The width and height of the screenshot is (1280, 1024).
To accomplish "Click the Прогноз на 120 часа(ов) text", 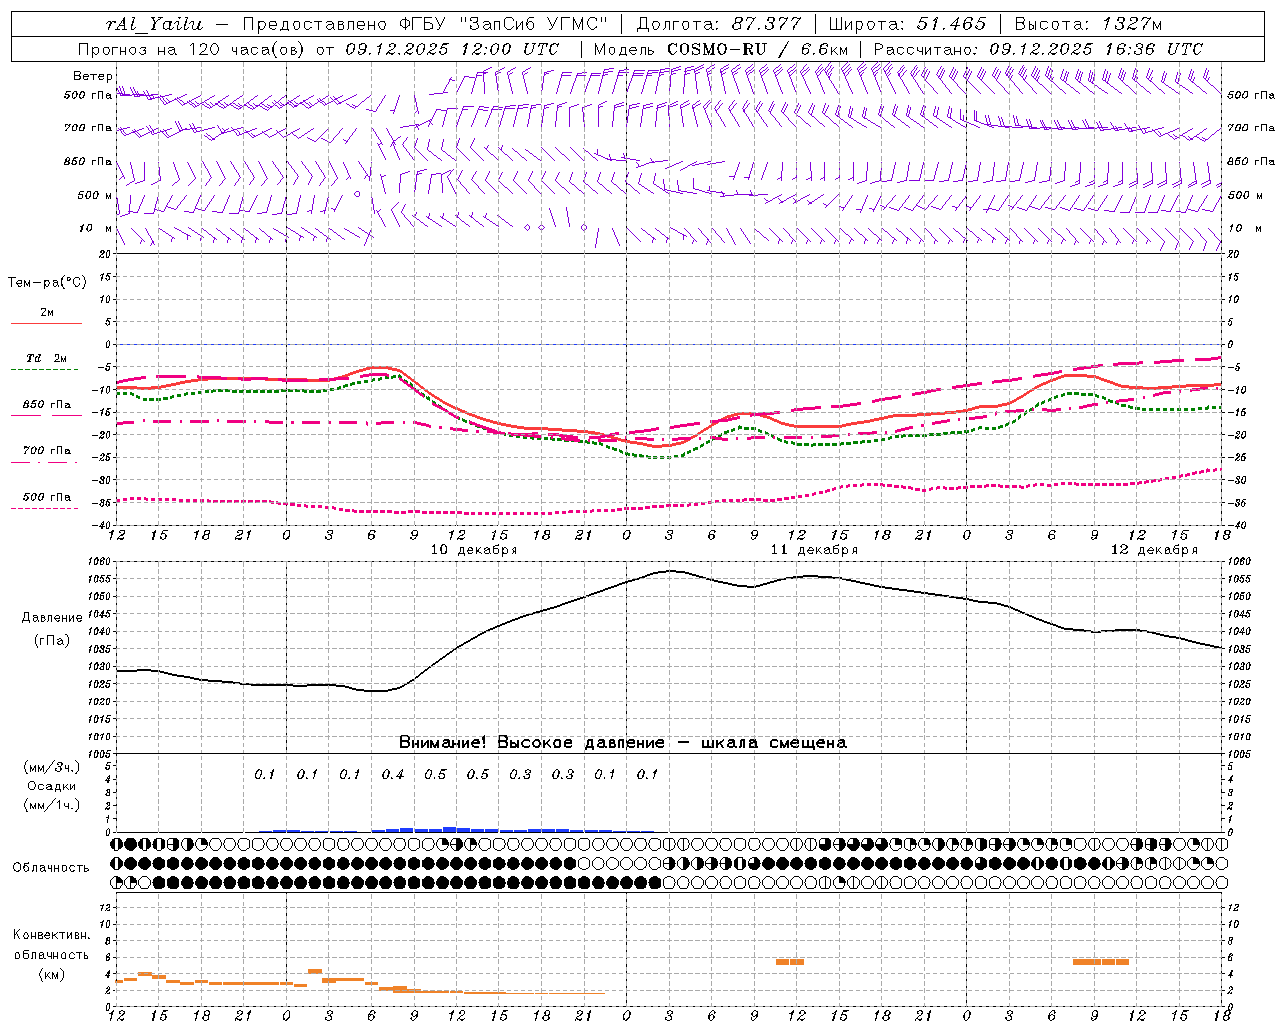I will [x=191, y=49].
